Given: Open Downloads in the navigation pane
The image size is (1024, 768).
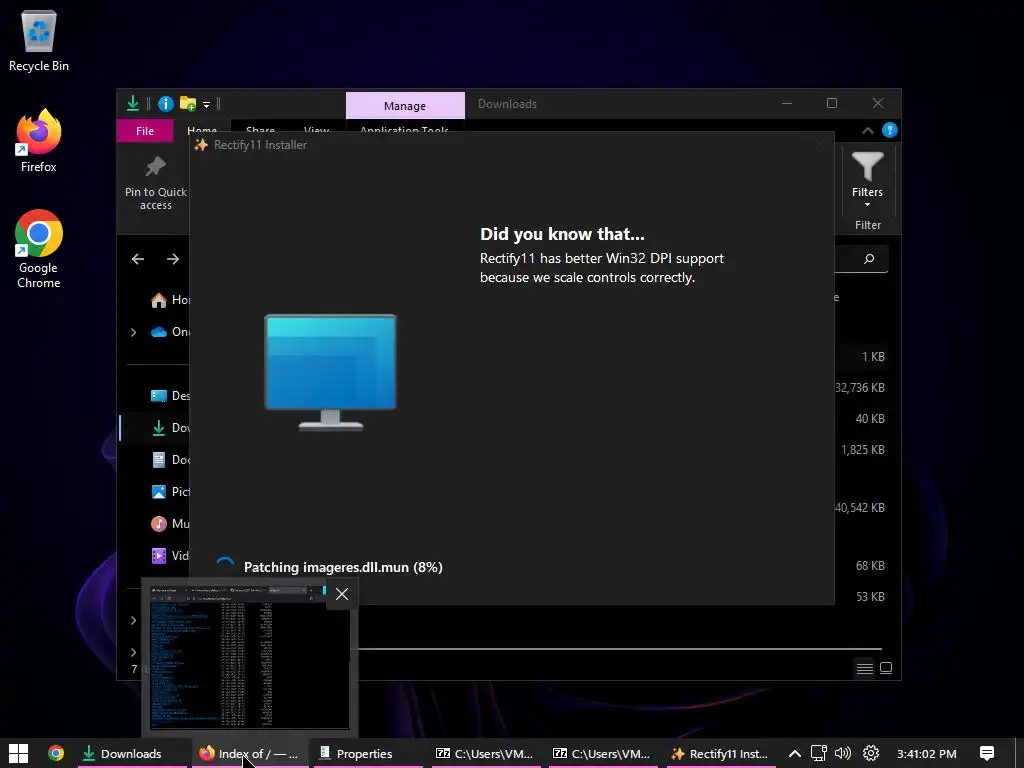Looking at the screenshot, I should point(170,428).
